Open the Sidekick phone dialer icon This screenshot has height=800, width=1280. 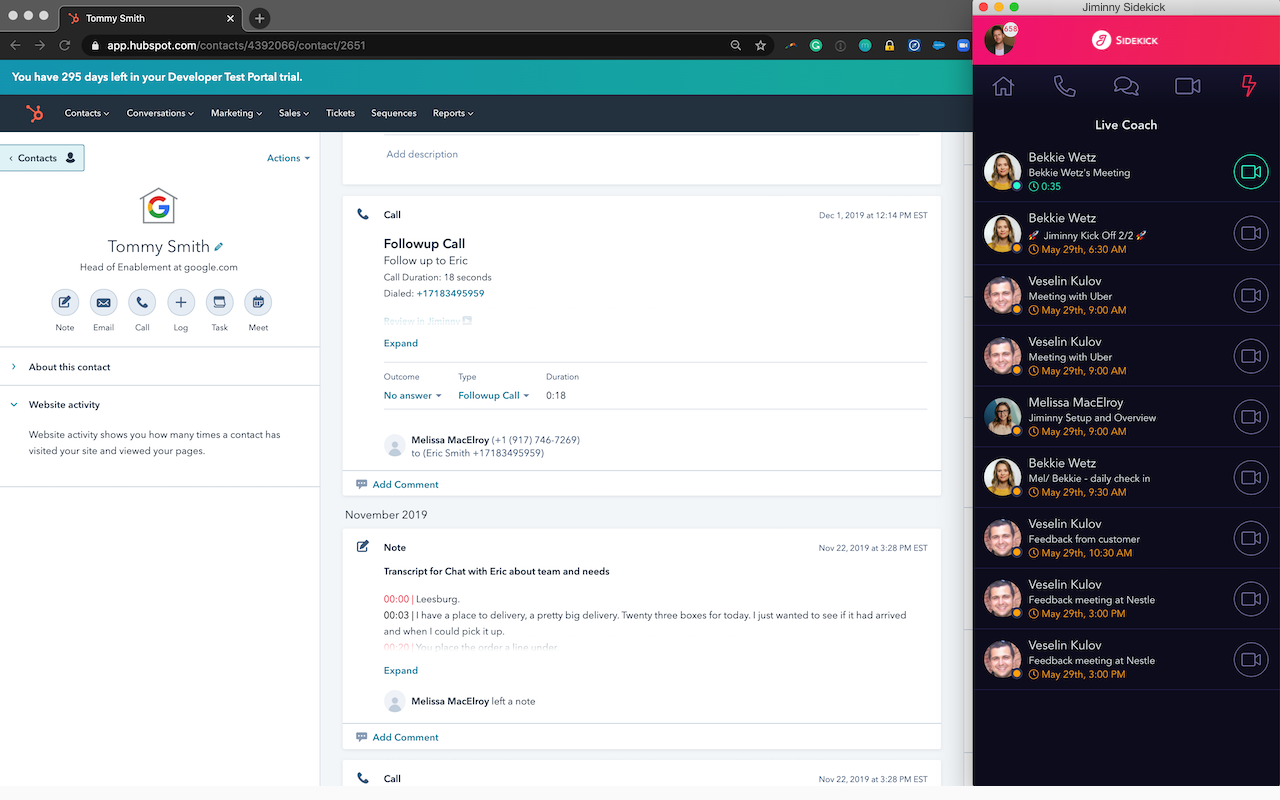point(1065,87)
